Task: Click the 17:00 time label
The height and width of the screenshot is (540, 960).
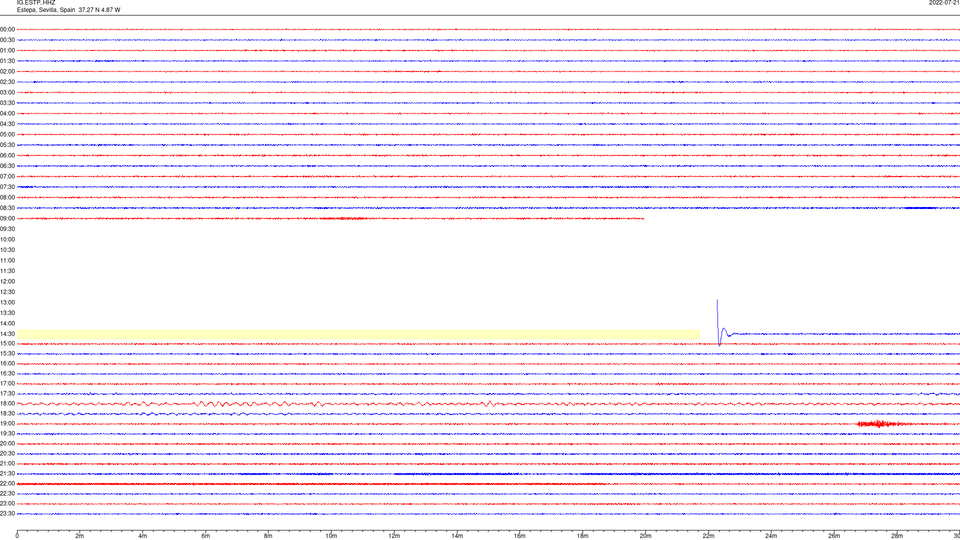Action: point(7,383)
